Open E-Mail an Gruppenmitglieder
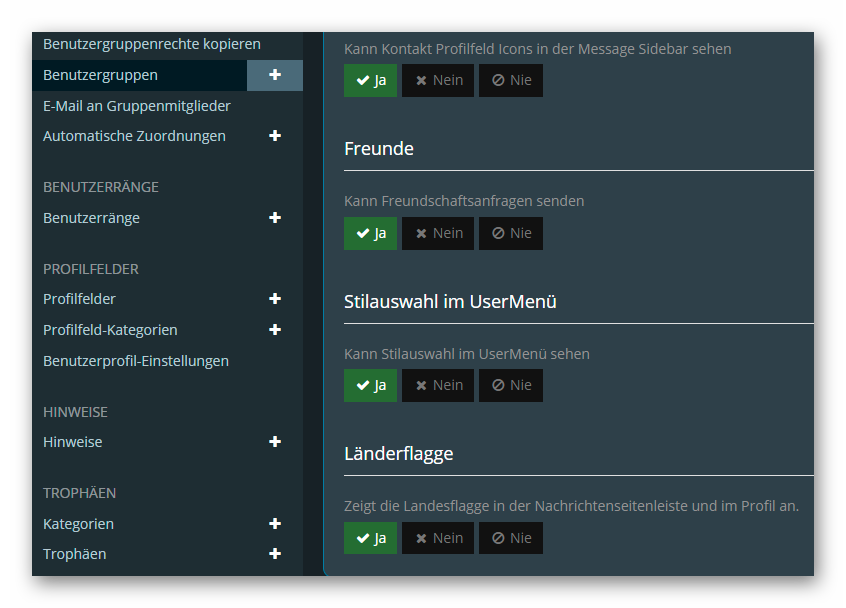The height and width of the screenshot is (608, 846). (137, 106)
